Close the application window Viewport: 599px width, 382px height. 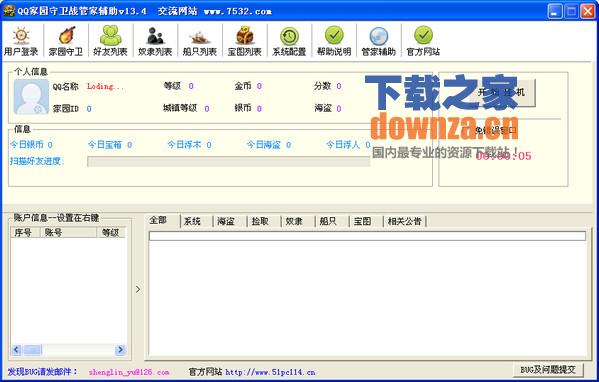588,11
